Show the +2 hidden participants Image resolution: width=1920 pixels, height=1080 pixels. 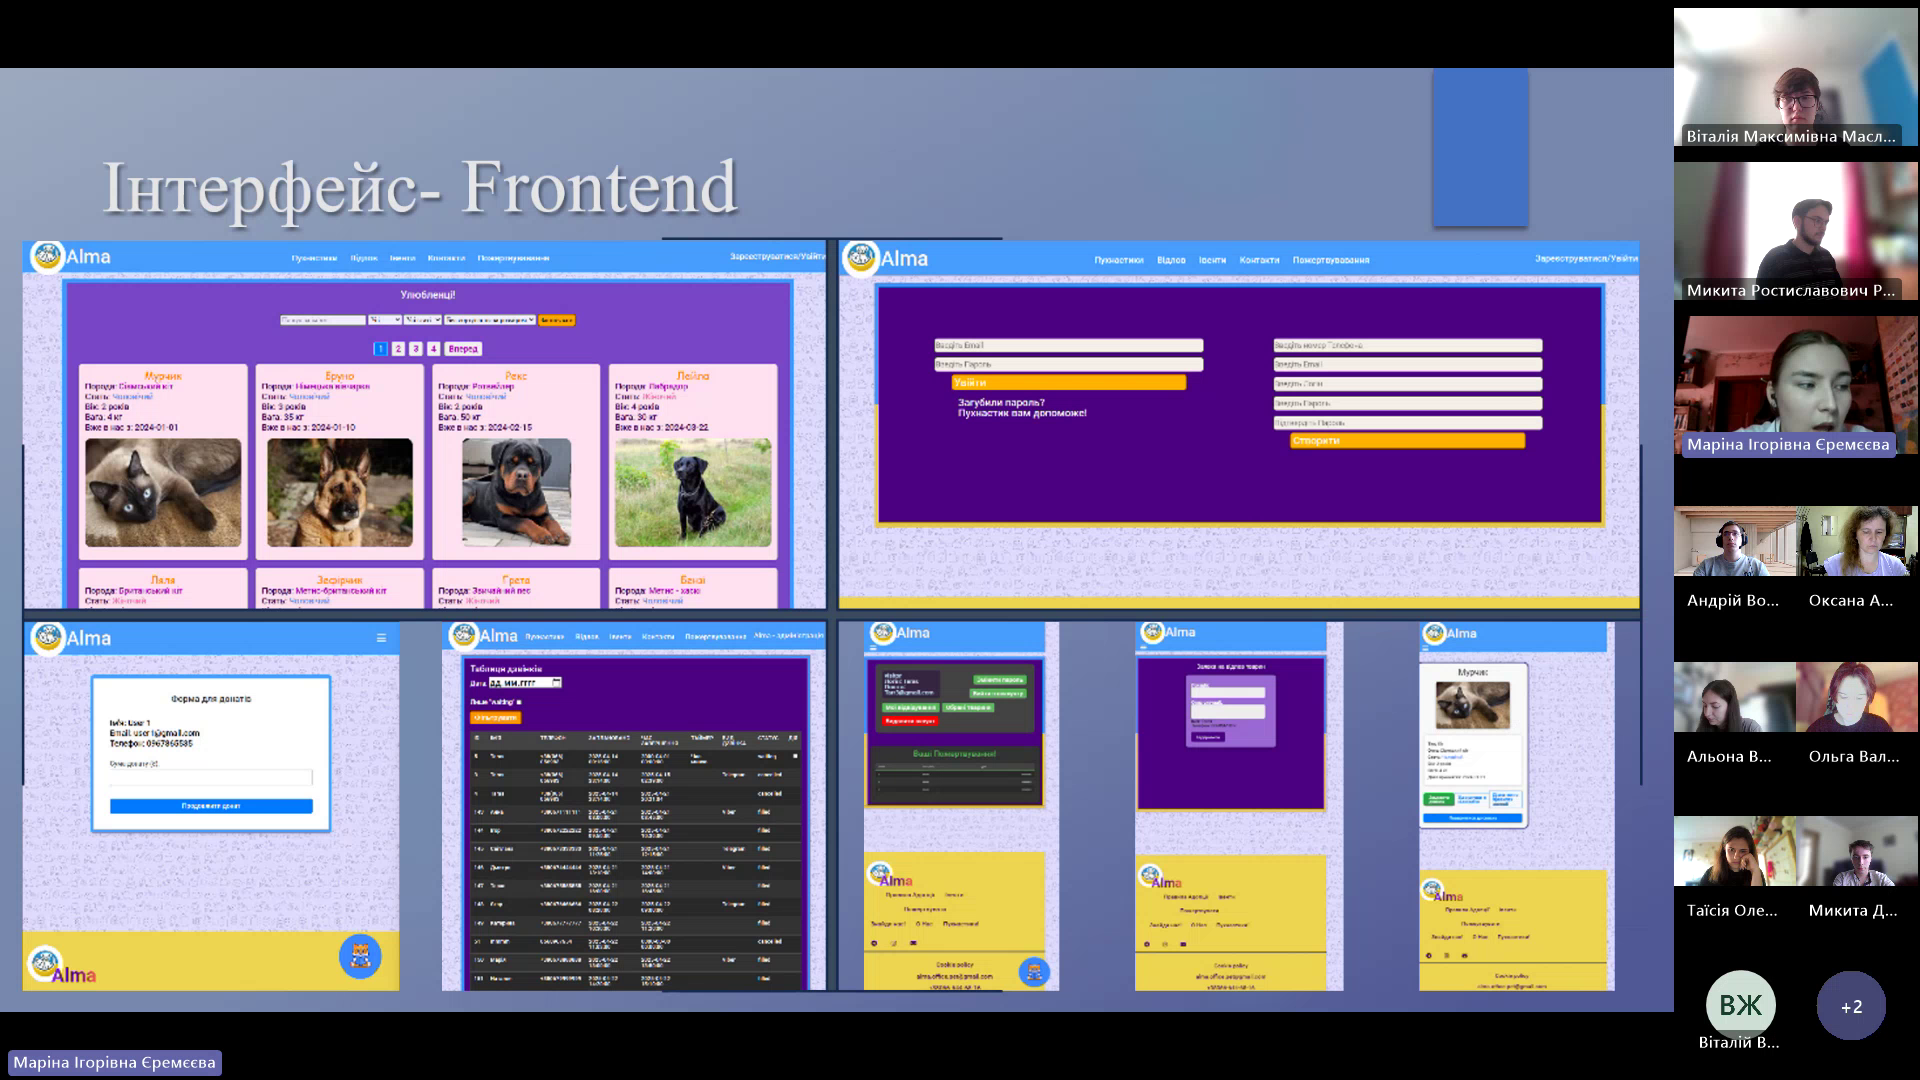(x=1851, y=1006)
